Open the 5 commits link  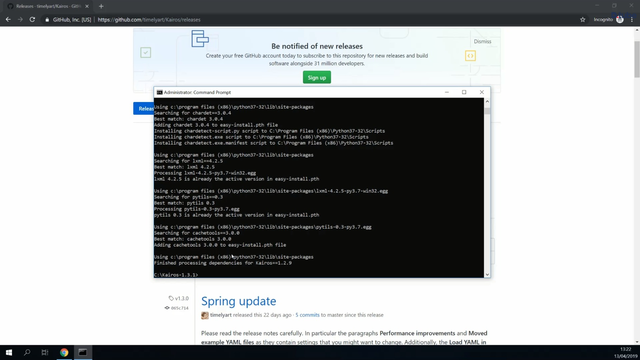[x=307, y=315]
